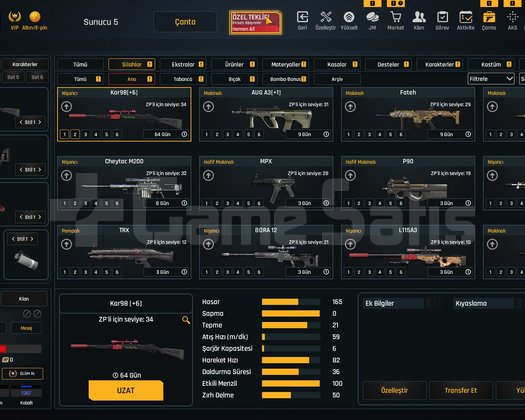Click the magnifier icon in Kar98 details
Screen dimensions: 525x420
pyautogui.click(x=186, y=320)
